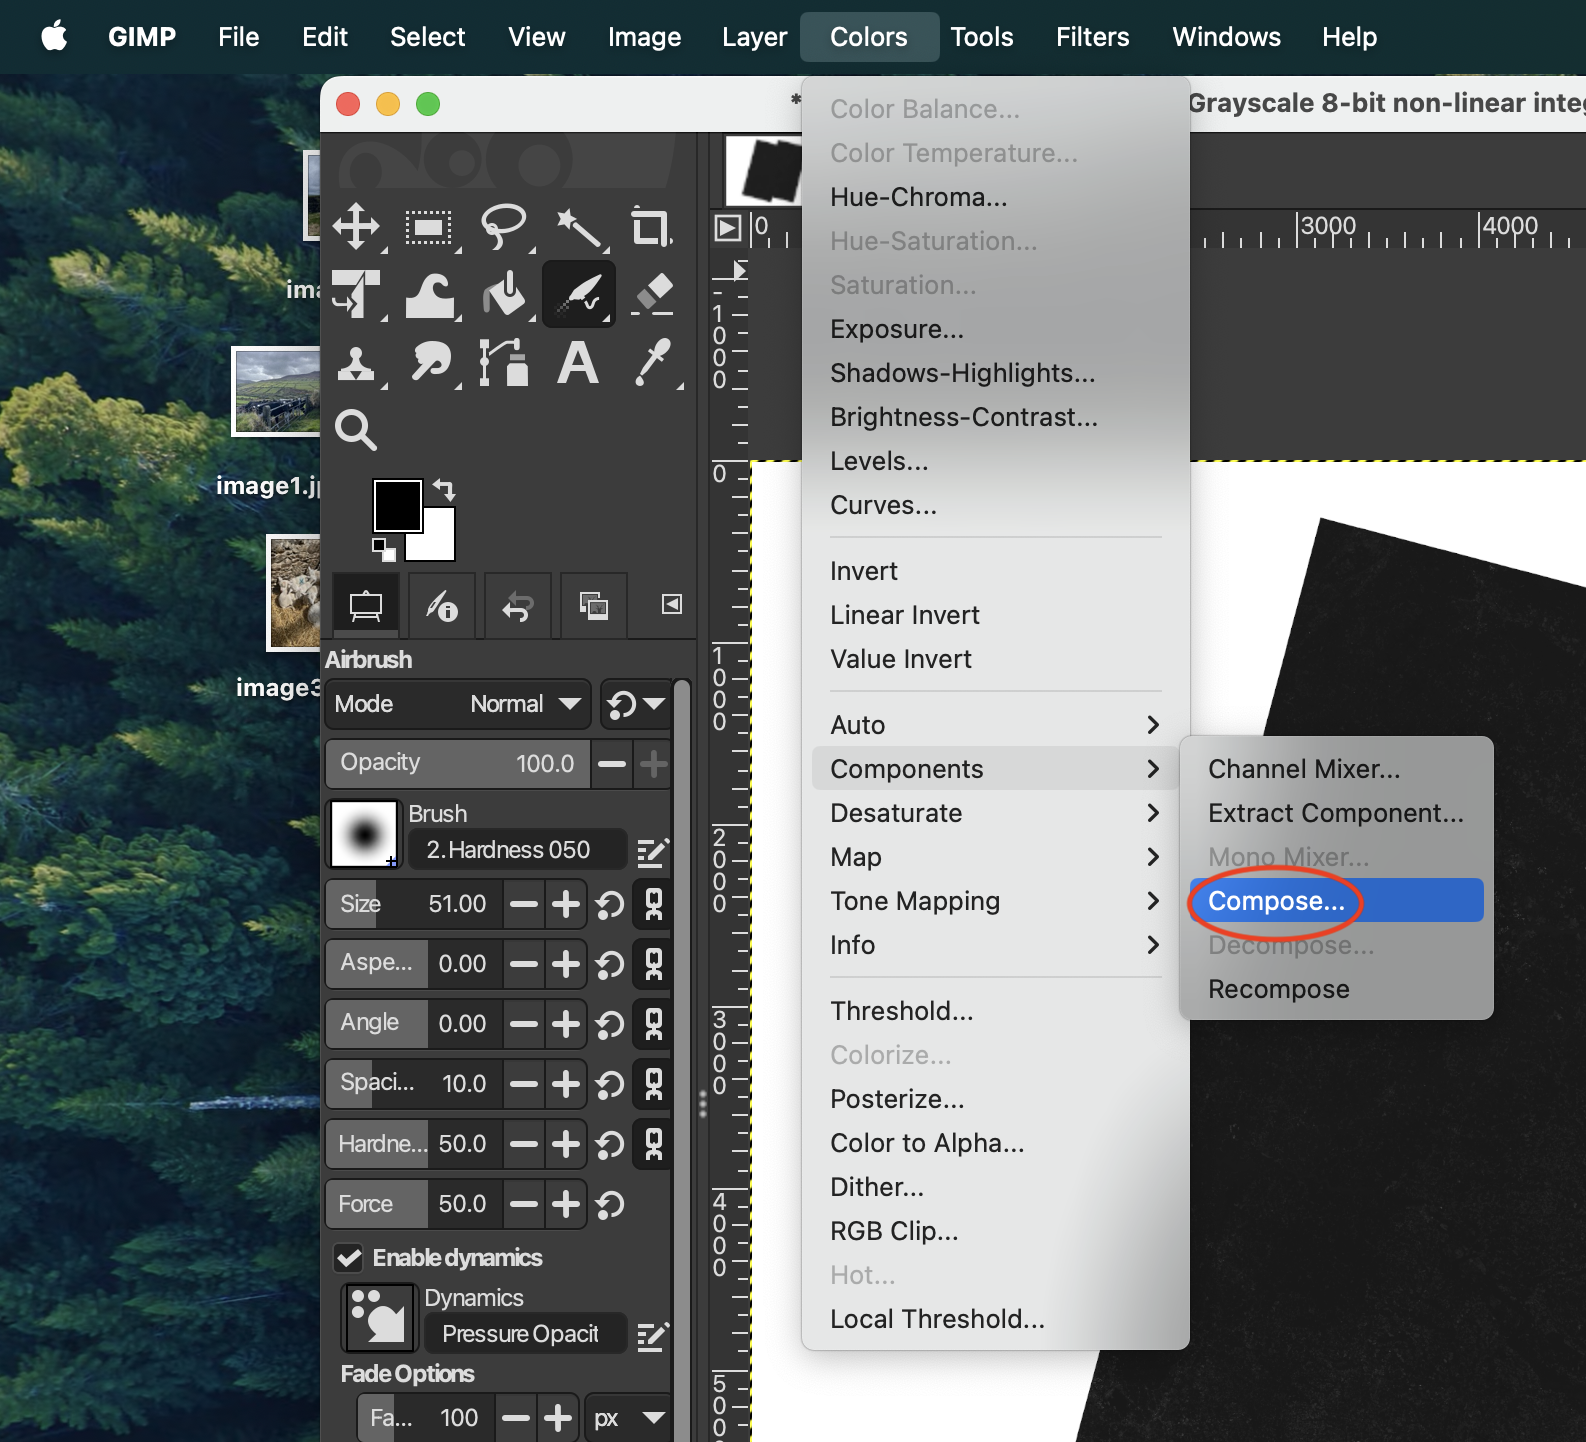Viewport: 1586px width, 1442px height.
Task: Expand the Desaturate submenu
Action: [995, 813]
